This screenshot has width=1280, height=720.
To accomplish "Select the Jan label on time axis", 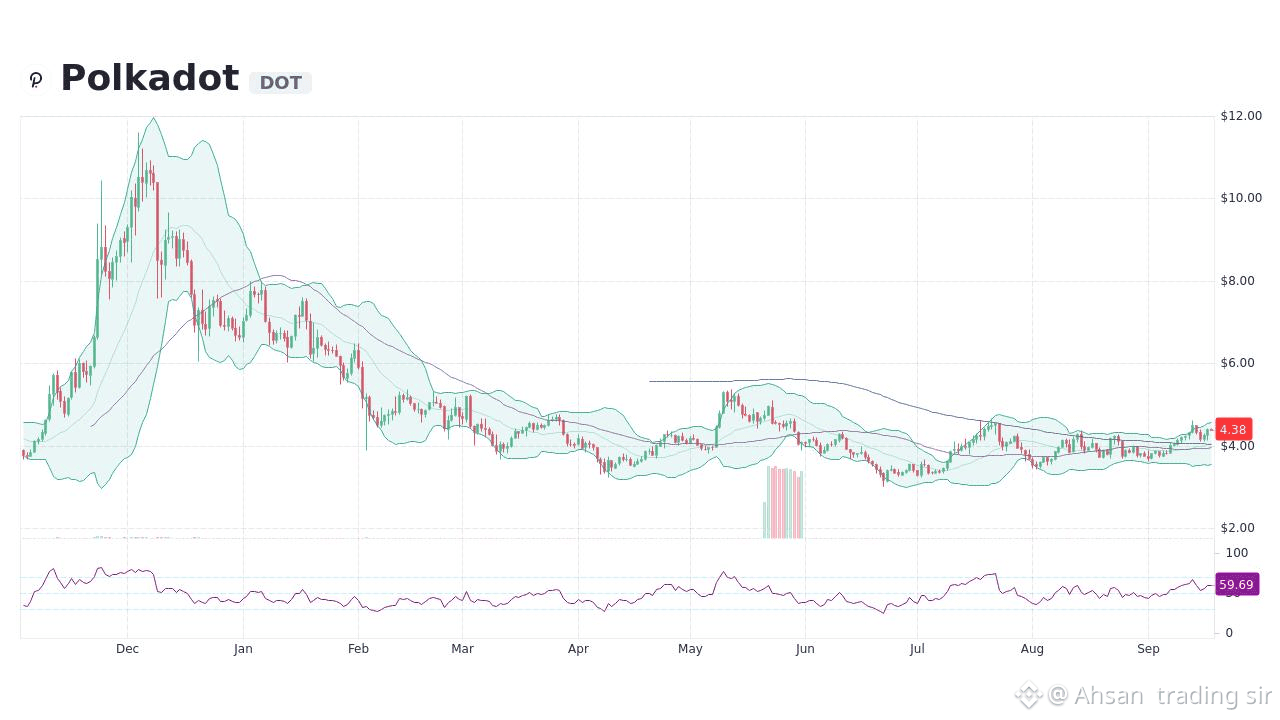I will click(x=243, y=649).
